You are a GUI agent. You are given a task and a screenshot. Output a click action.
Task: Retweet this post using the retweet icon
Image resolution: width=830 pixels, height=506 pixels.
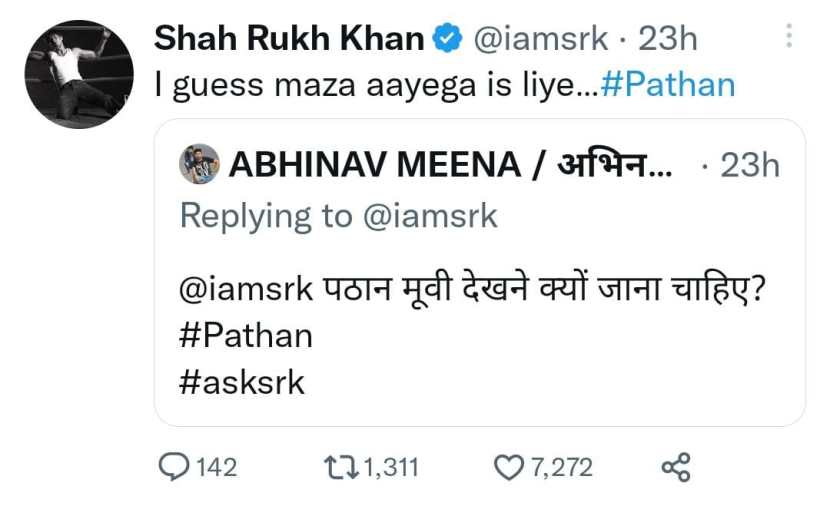tap(337, 466)
